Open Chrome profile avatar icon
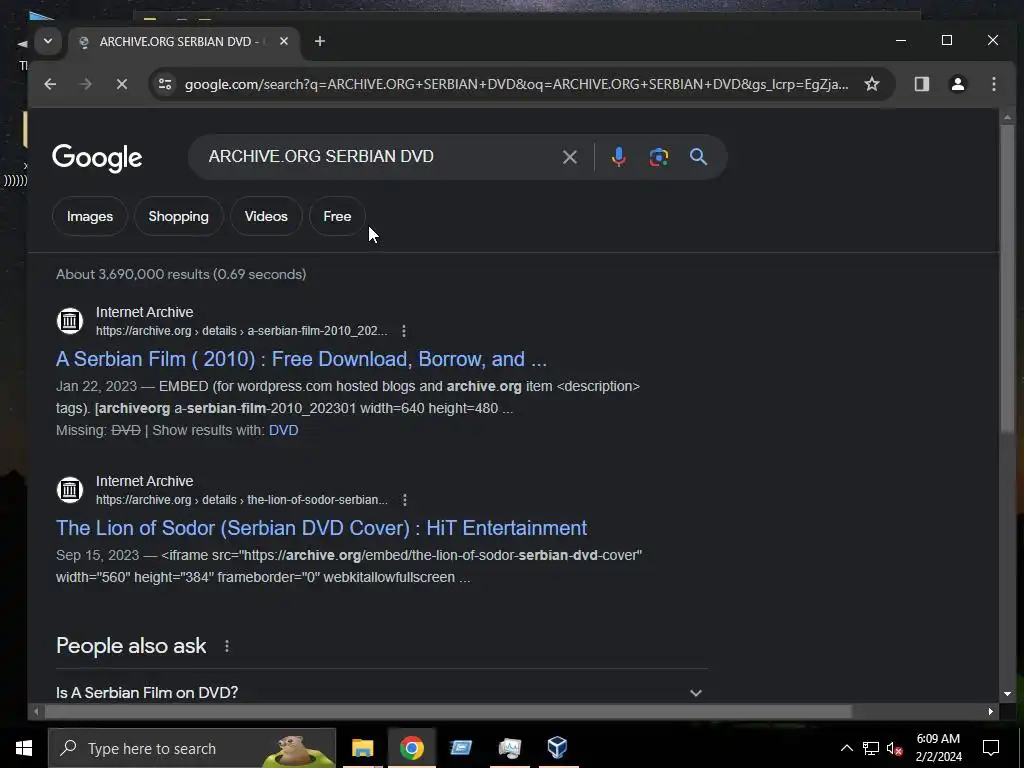1024x768 pixels. point(957,84)
